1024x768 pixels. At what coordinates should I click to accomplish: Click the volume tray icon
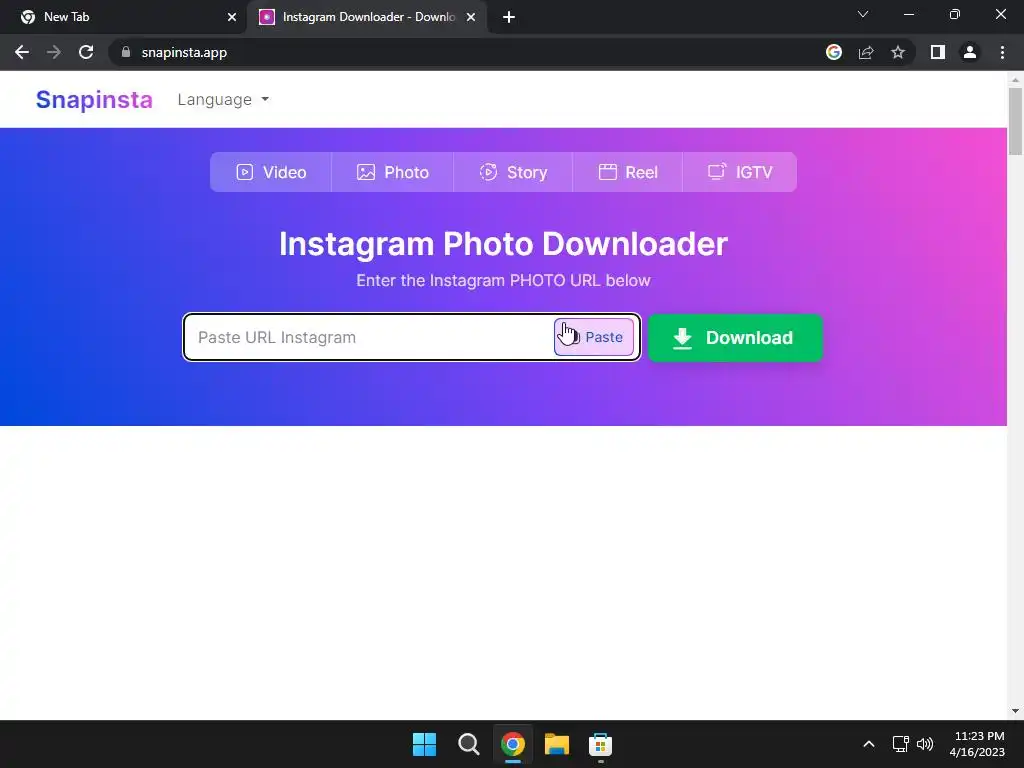(x=925, y=744)
